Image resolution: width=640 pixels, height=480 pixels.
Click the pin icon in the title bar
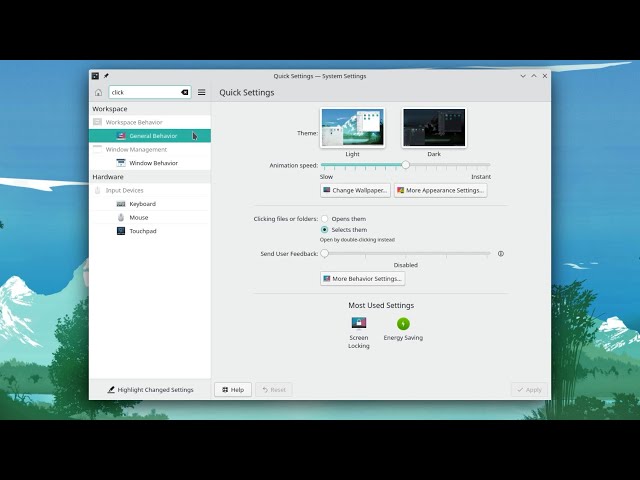click(107, 76)
